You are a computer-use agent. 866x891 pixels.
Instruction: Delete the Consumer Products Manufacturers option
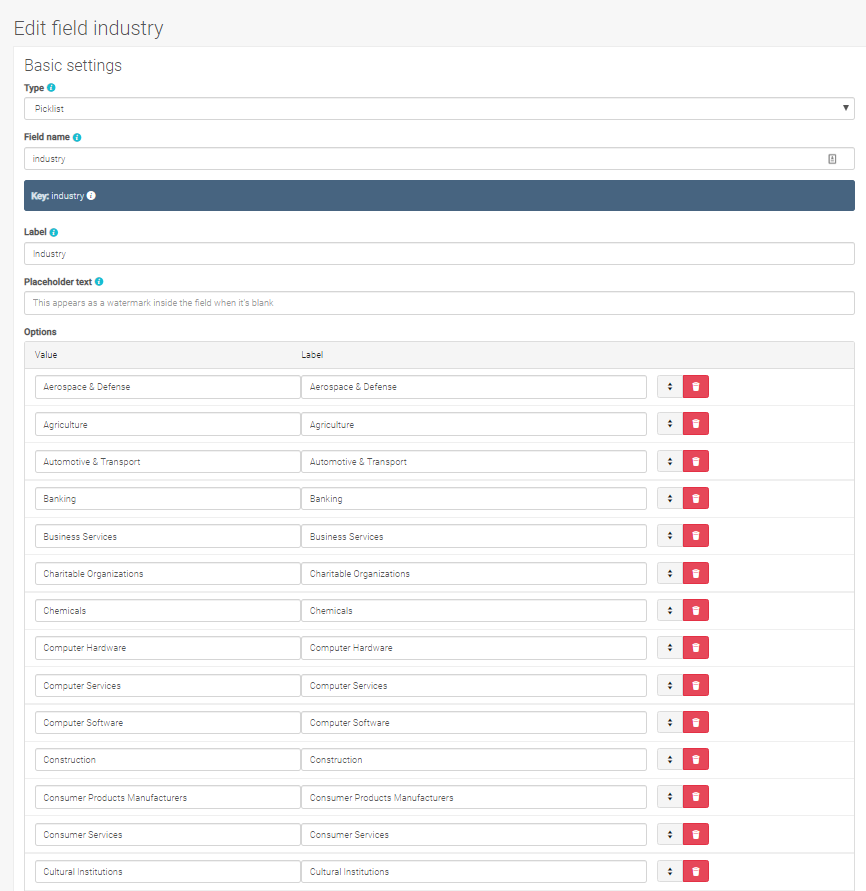tap(696, 797)
